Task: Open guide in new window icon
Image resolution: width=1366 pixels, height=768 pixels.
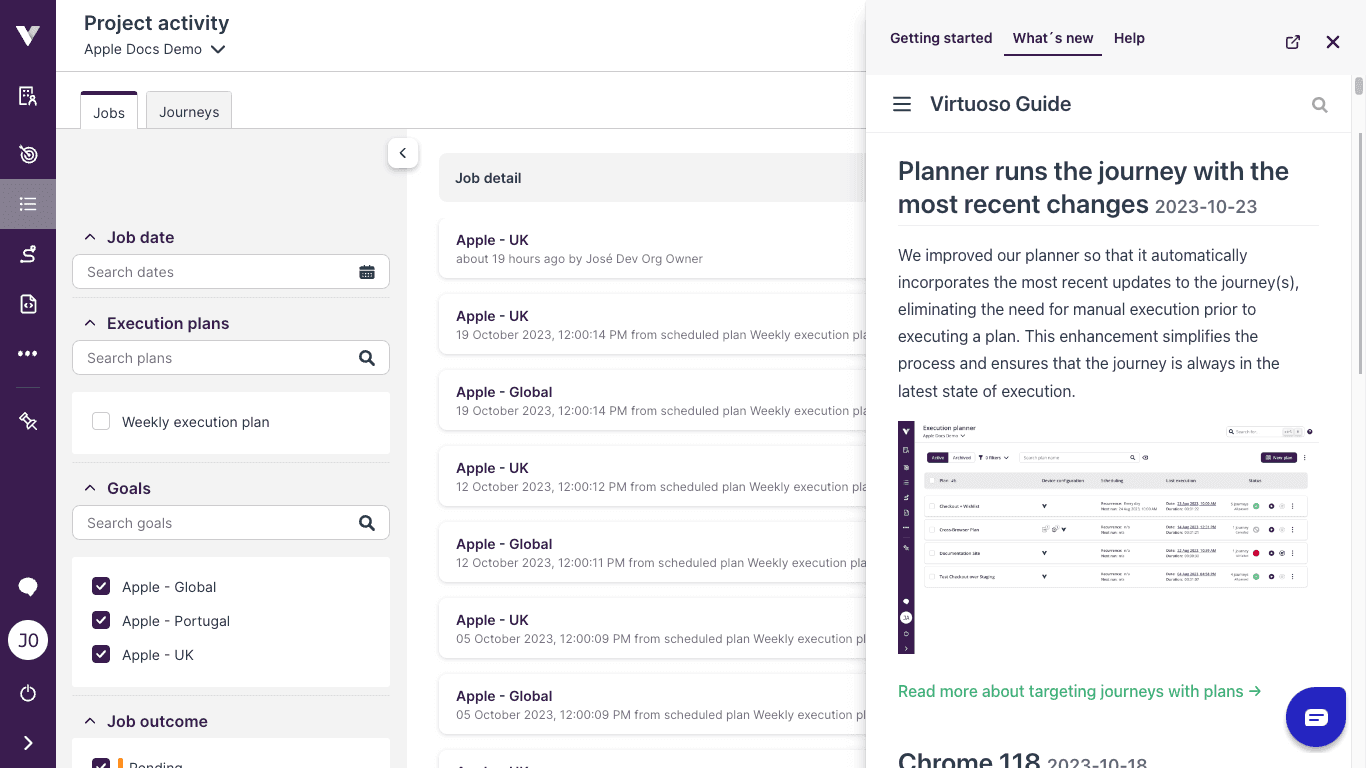Action: pos(1293,42)
